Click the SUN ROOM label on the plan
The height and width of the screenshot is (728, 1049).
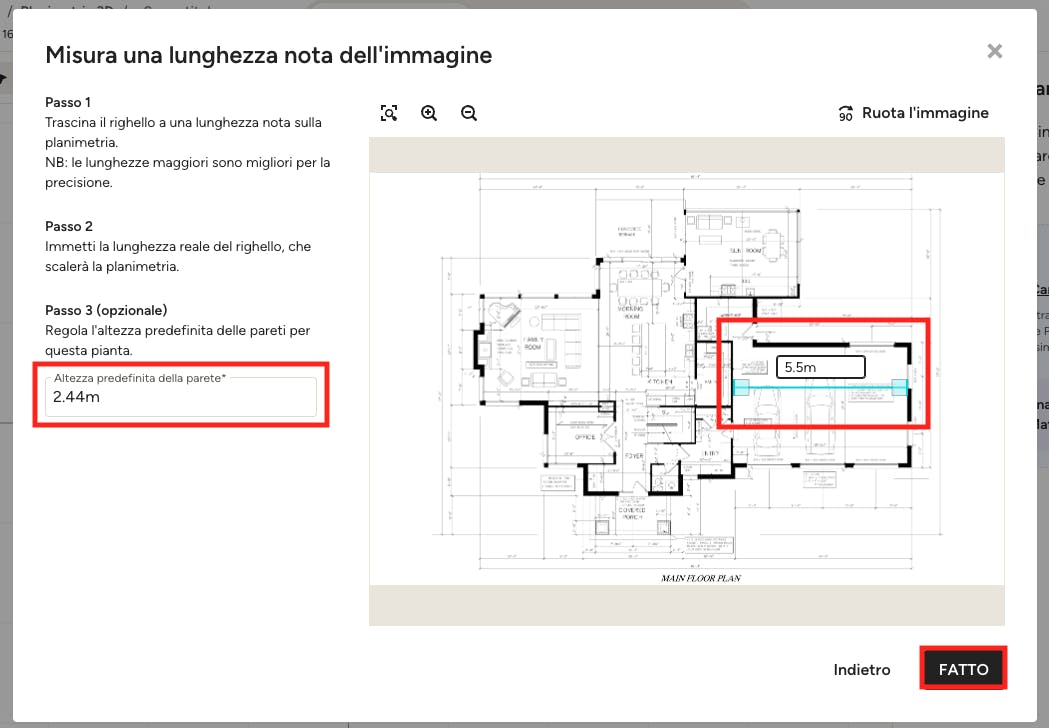[745, 250]
